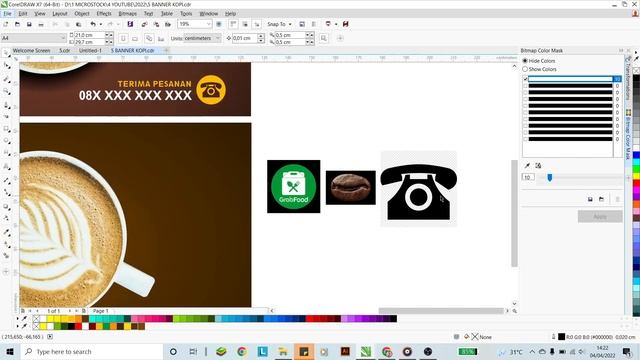Image resolution: width=640 pixels, height=360 pixels.
Task: Check the second color mask row checkbox
Action: point(525,86)
